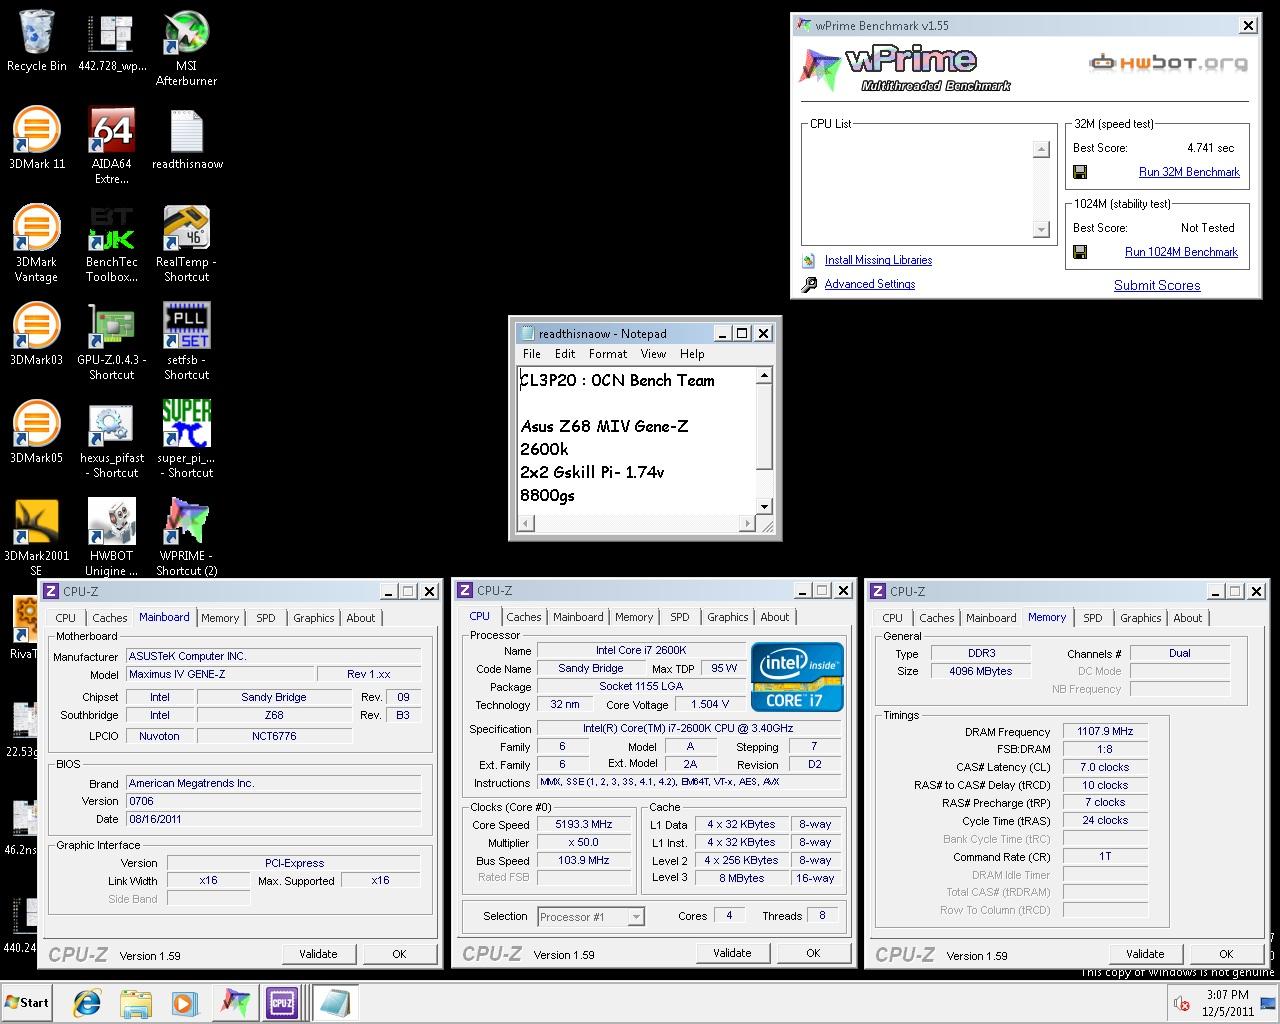Launch HWBOT Unigine desktop icon
The height and width of the screenshot is (1024, 1280).
point(112,538)
